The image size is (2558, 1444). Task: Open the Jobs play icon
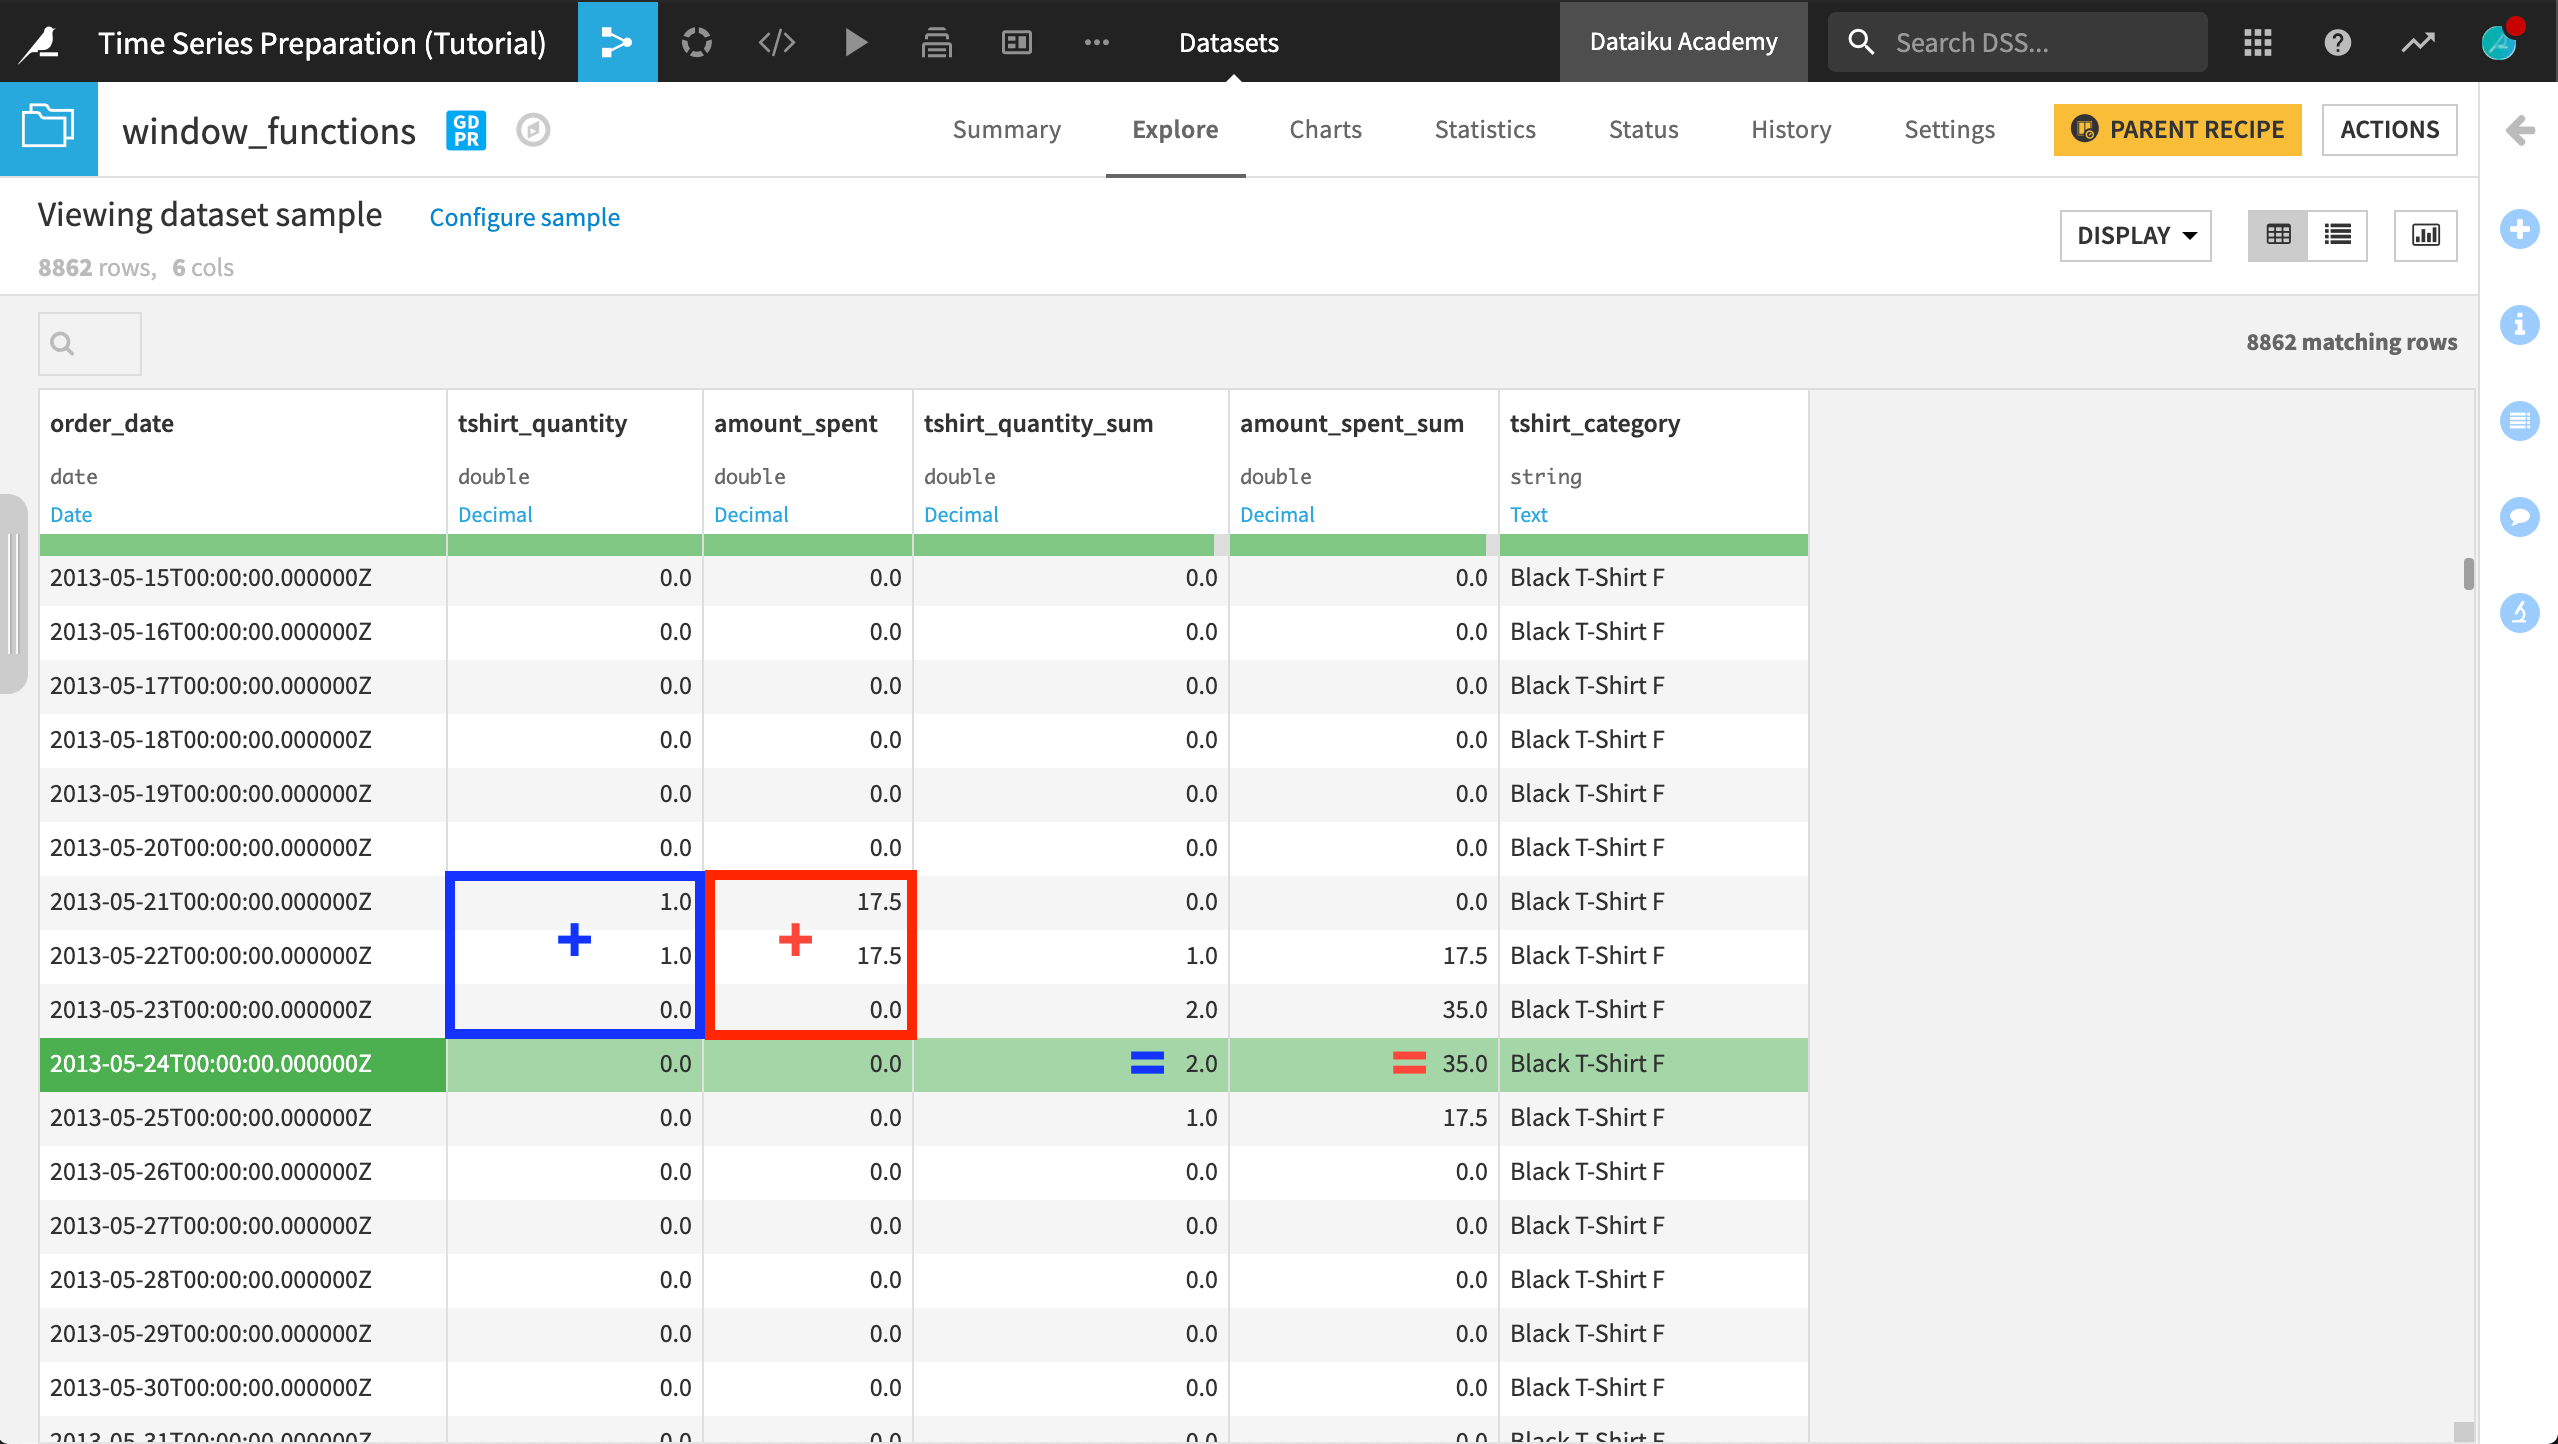click(x=856, y=42)
